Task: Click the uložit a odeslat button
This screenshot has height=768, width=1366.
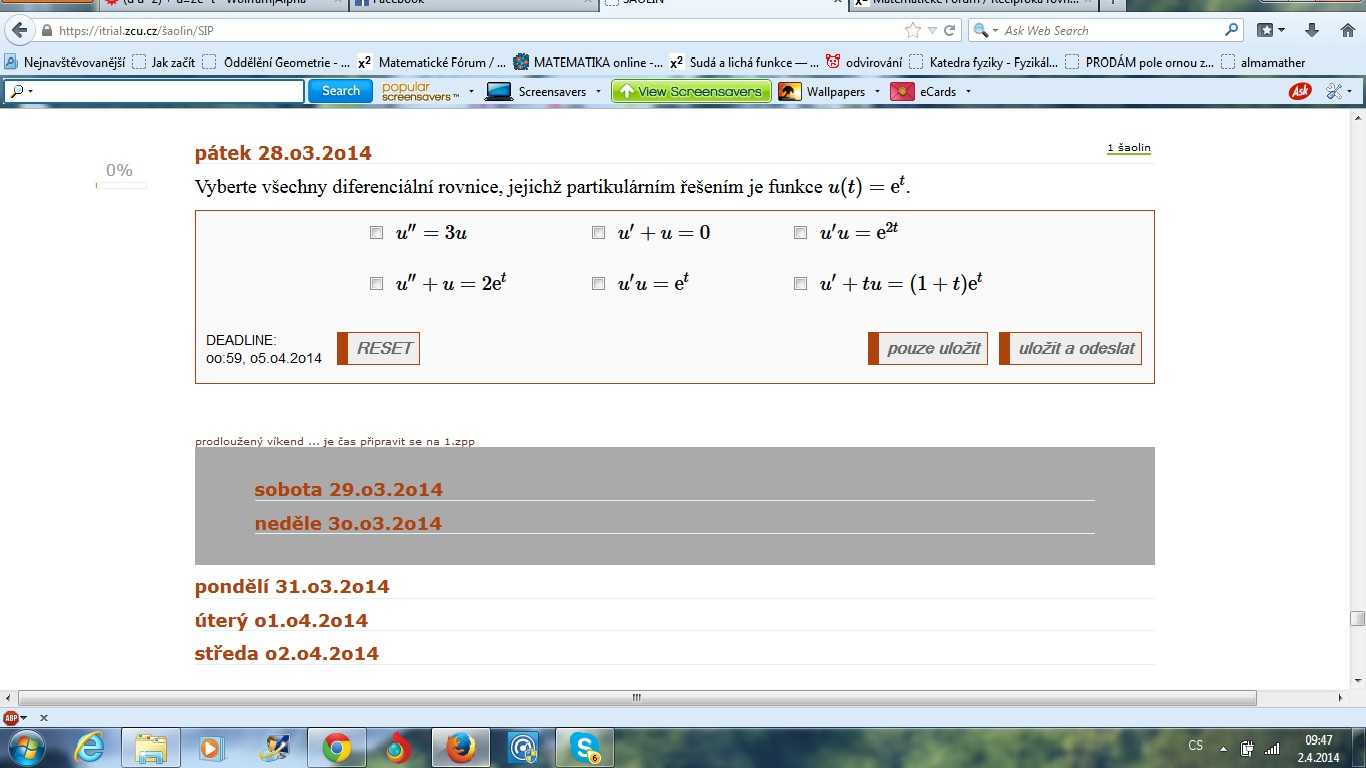Action: [1070, 348]
